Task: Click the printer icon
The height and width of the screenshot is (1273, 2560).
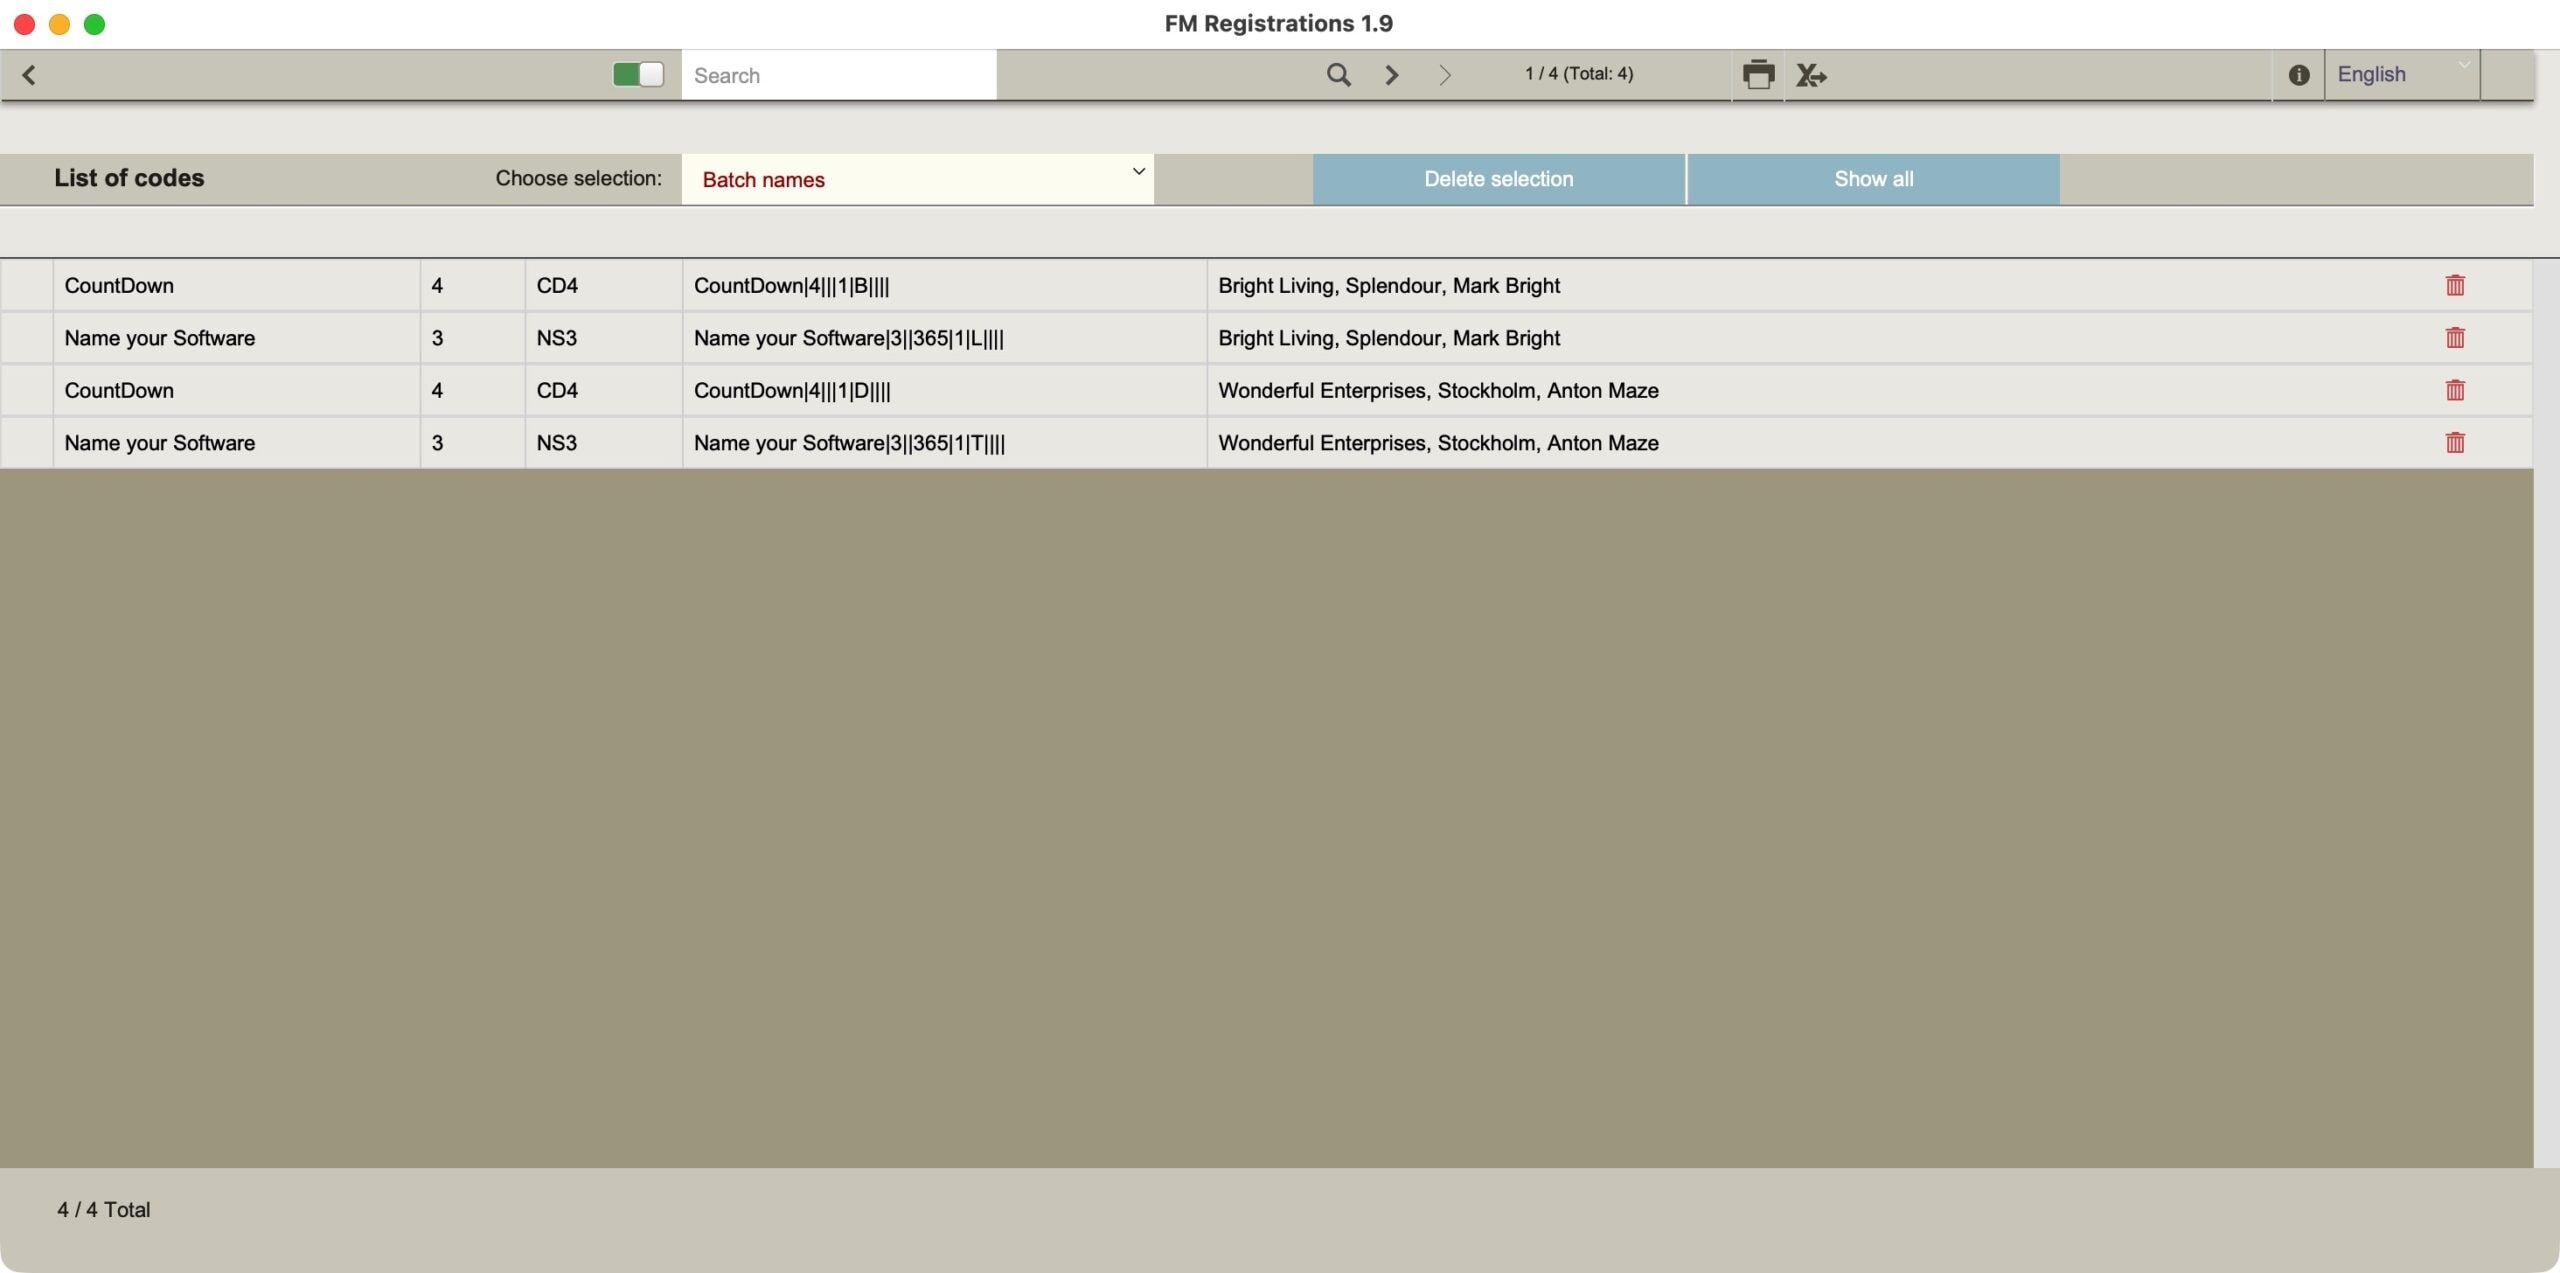Action: [x=1758, y=75]
